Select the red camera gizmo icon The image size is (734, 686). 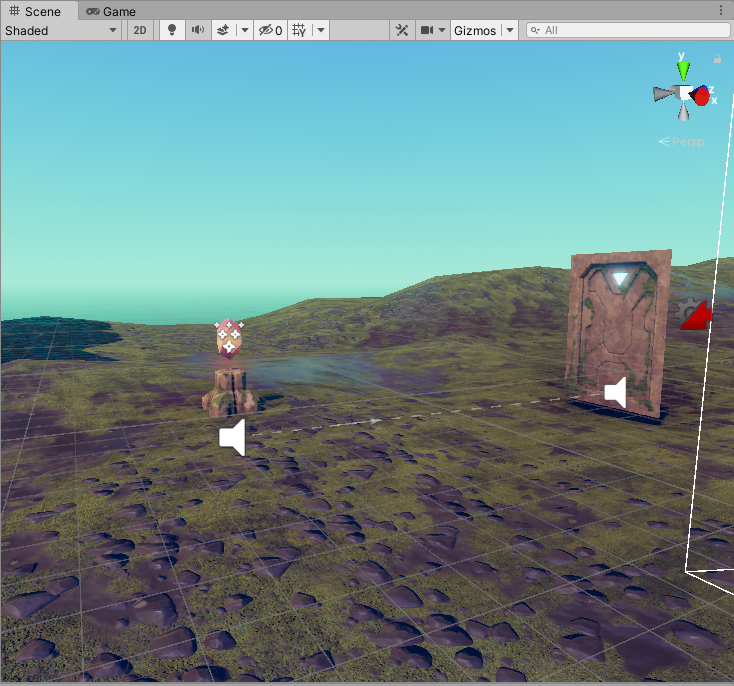coord(697,316)
